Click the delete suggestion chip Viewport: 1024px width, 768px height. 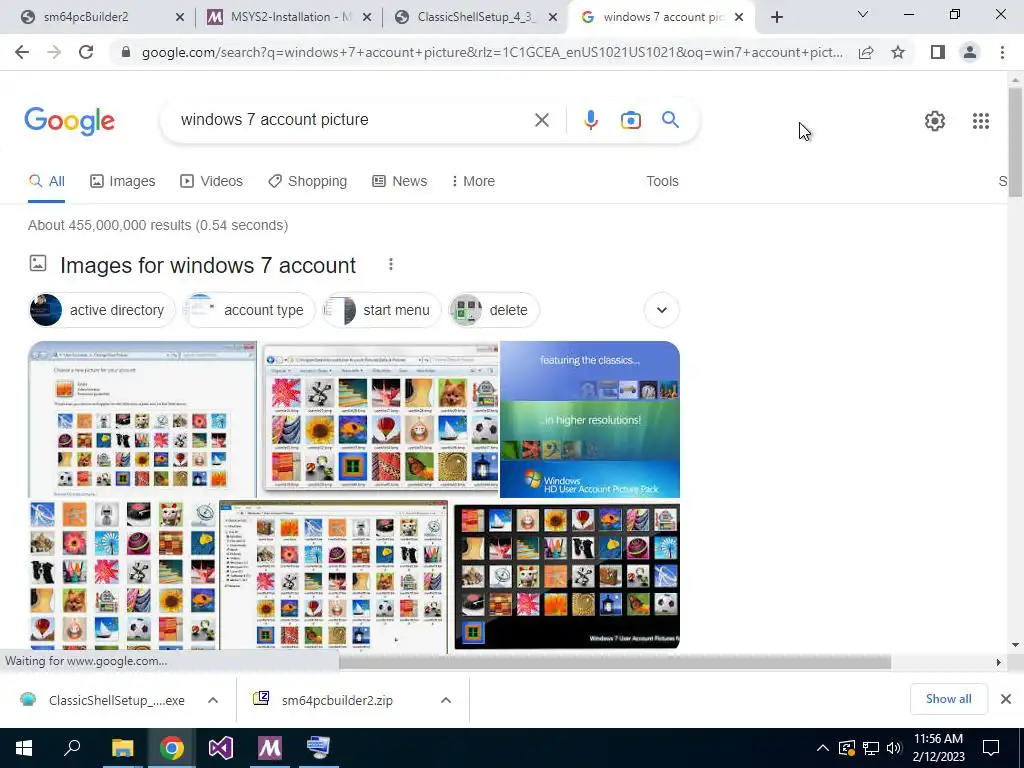coord(494,310)
